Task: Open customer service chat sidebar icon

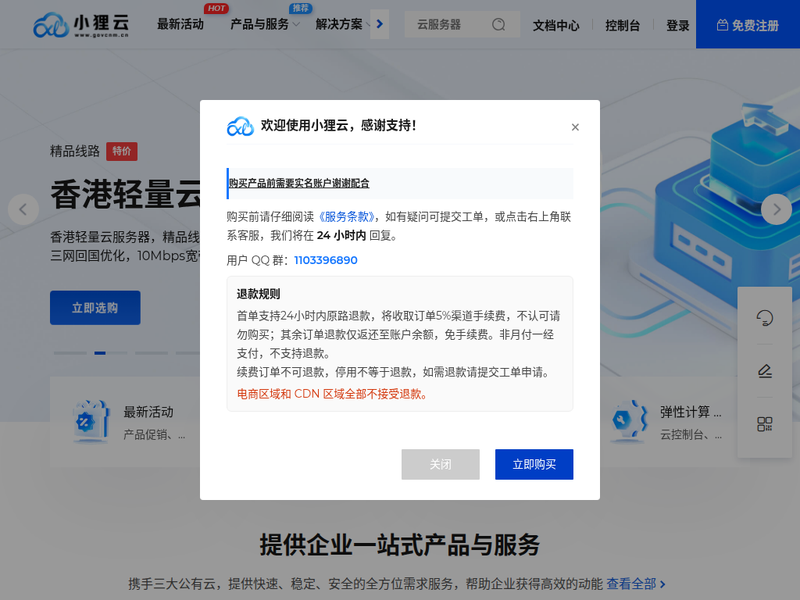Action: [764, 318]
